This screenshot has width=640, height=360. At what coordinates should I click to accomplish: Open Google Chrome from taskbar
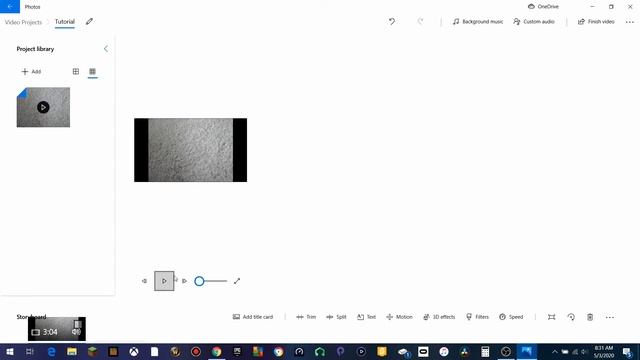tap(216, 352)
